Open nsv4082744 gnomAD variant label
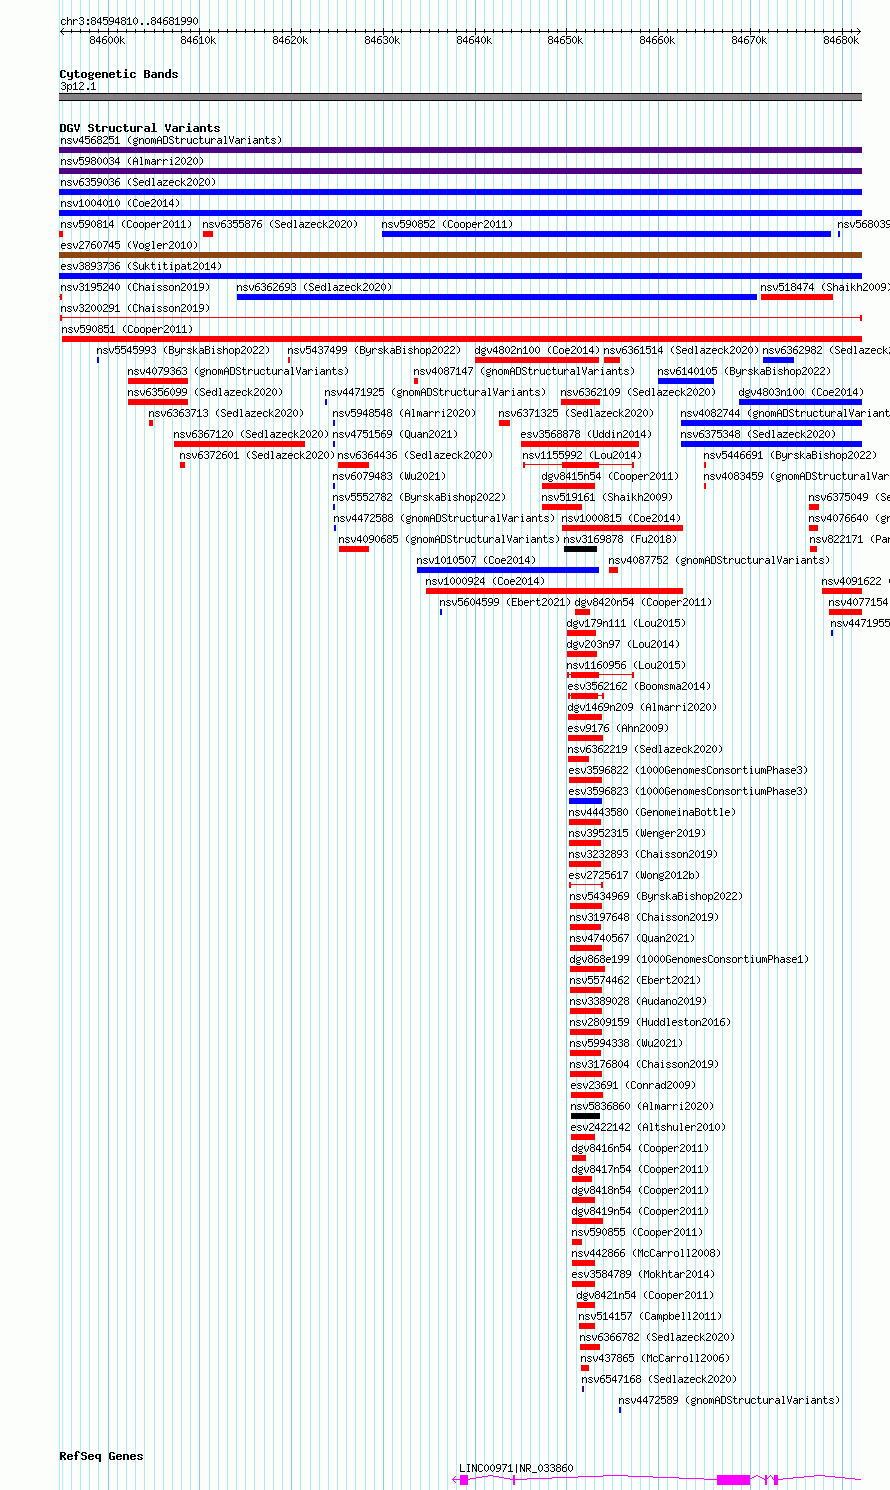890x1490 pixels. pos(785,413)
